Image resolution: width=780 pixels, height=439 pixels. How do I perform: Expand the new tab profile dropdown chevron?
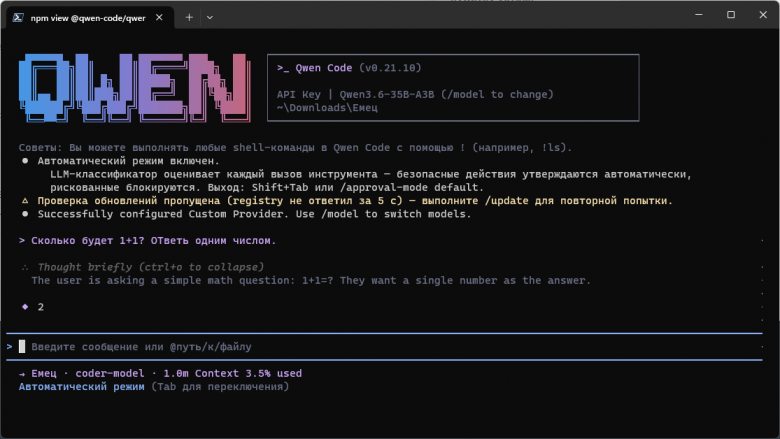210,17
